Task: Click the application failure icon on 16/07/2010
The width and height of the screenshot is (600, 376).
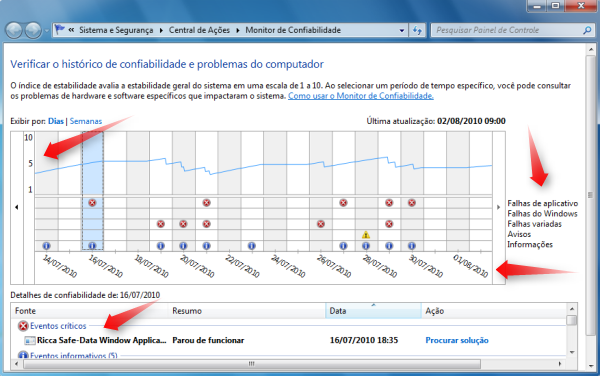Action: point(92,203)
